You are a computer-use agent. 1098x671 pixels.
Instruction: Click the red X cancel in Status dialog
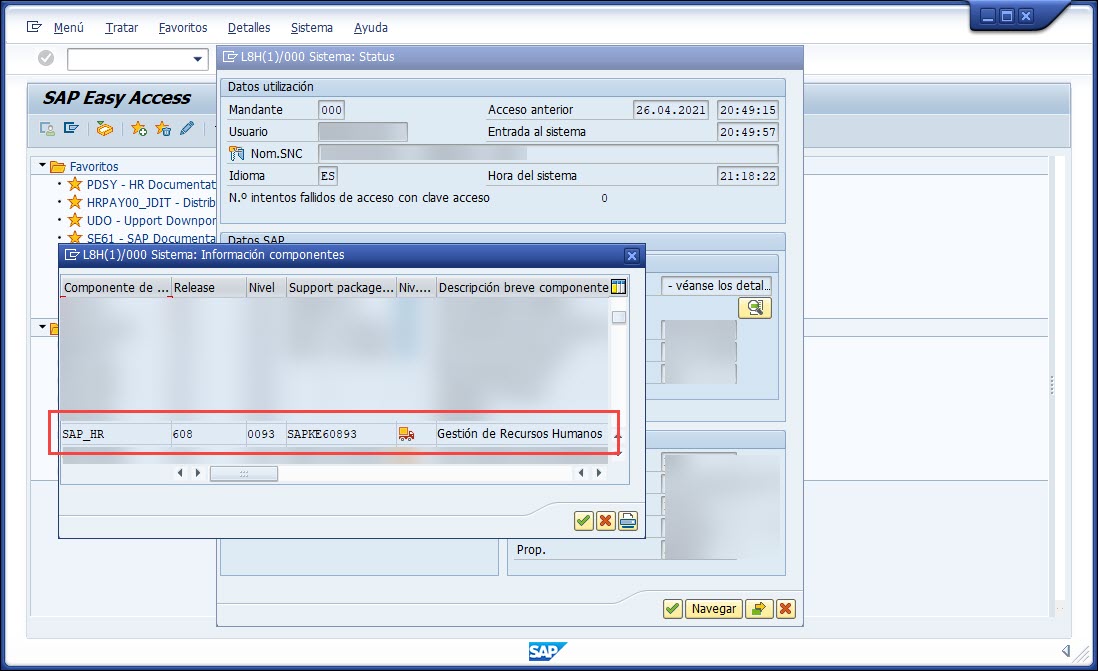(786, 608)
